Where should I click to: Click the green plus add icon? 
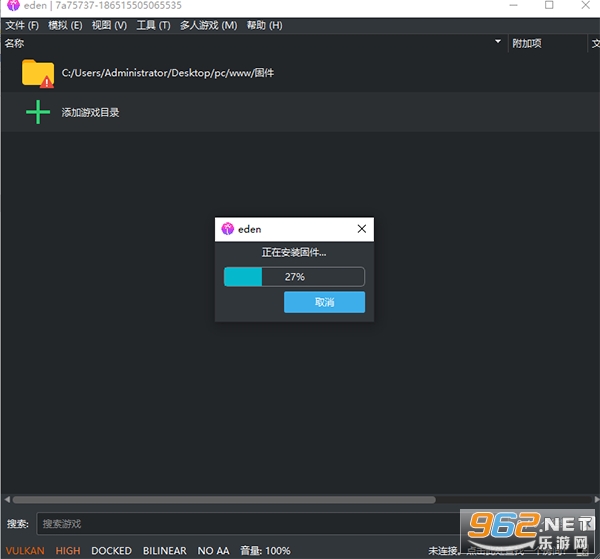point(38,112)
